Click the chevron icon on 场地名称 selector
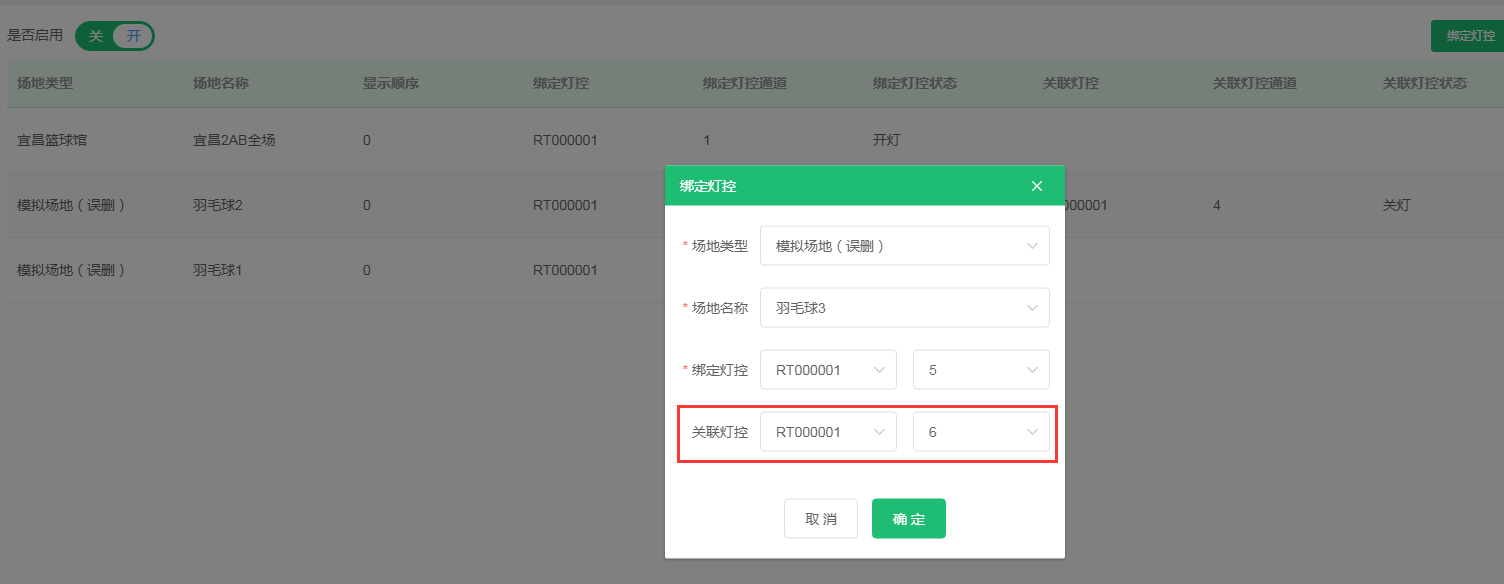The width and height of the screenshot is (1504, 584). [x=1032, y=307]
